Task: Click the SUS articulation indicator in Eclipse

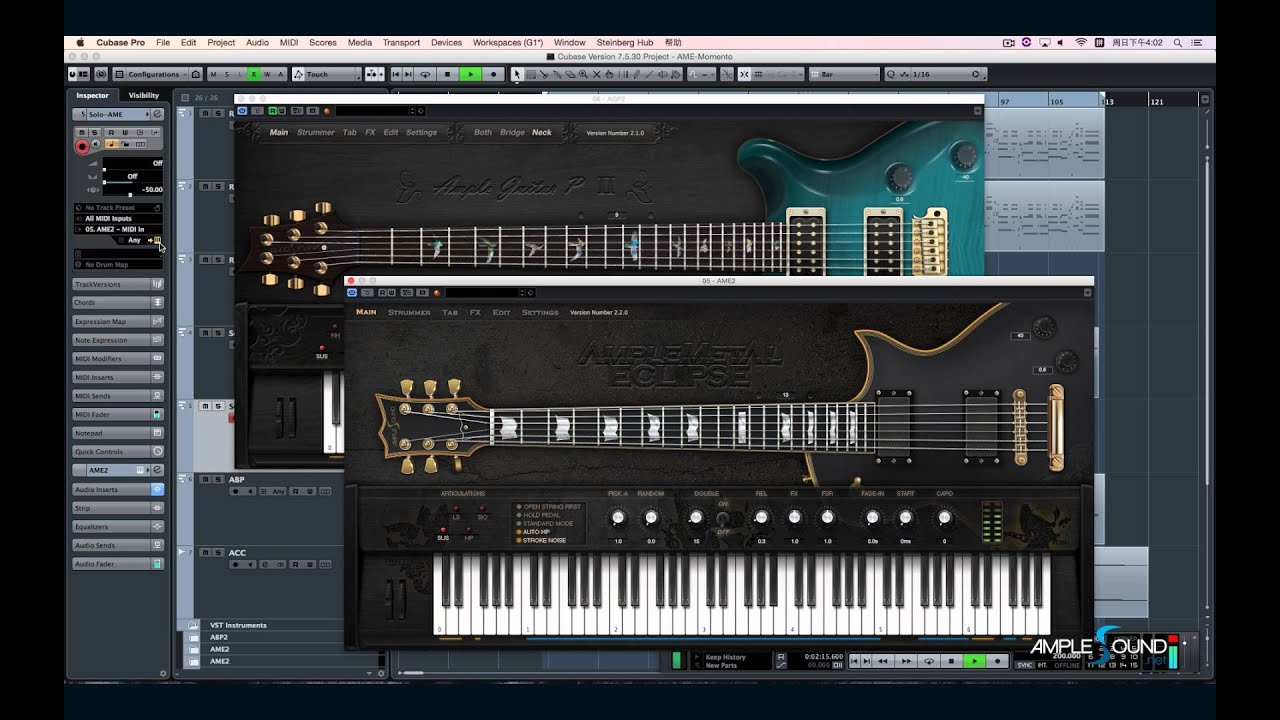Action: [x=442, y=531]
